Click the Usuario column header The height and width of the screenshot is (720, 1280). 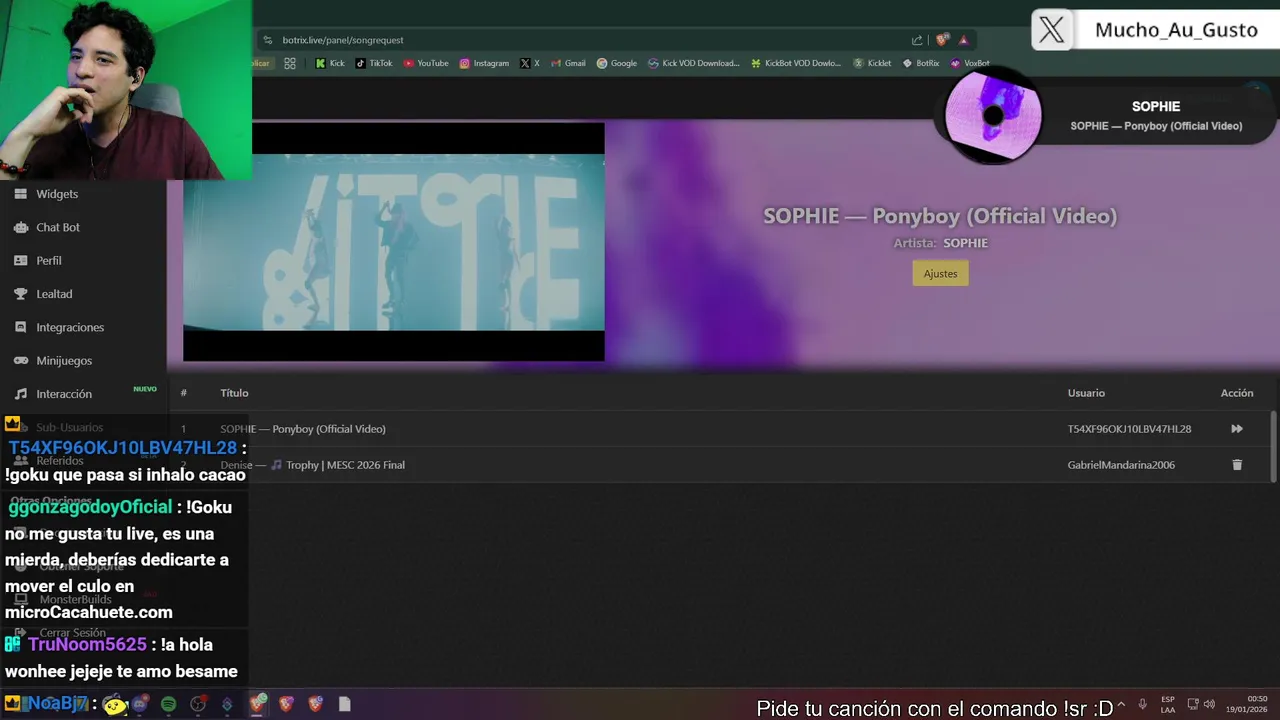(x=1086, y=393)
